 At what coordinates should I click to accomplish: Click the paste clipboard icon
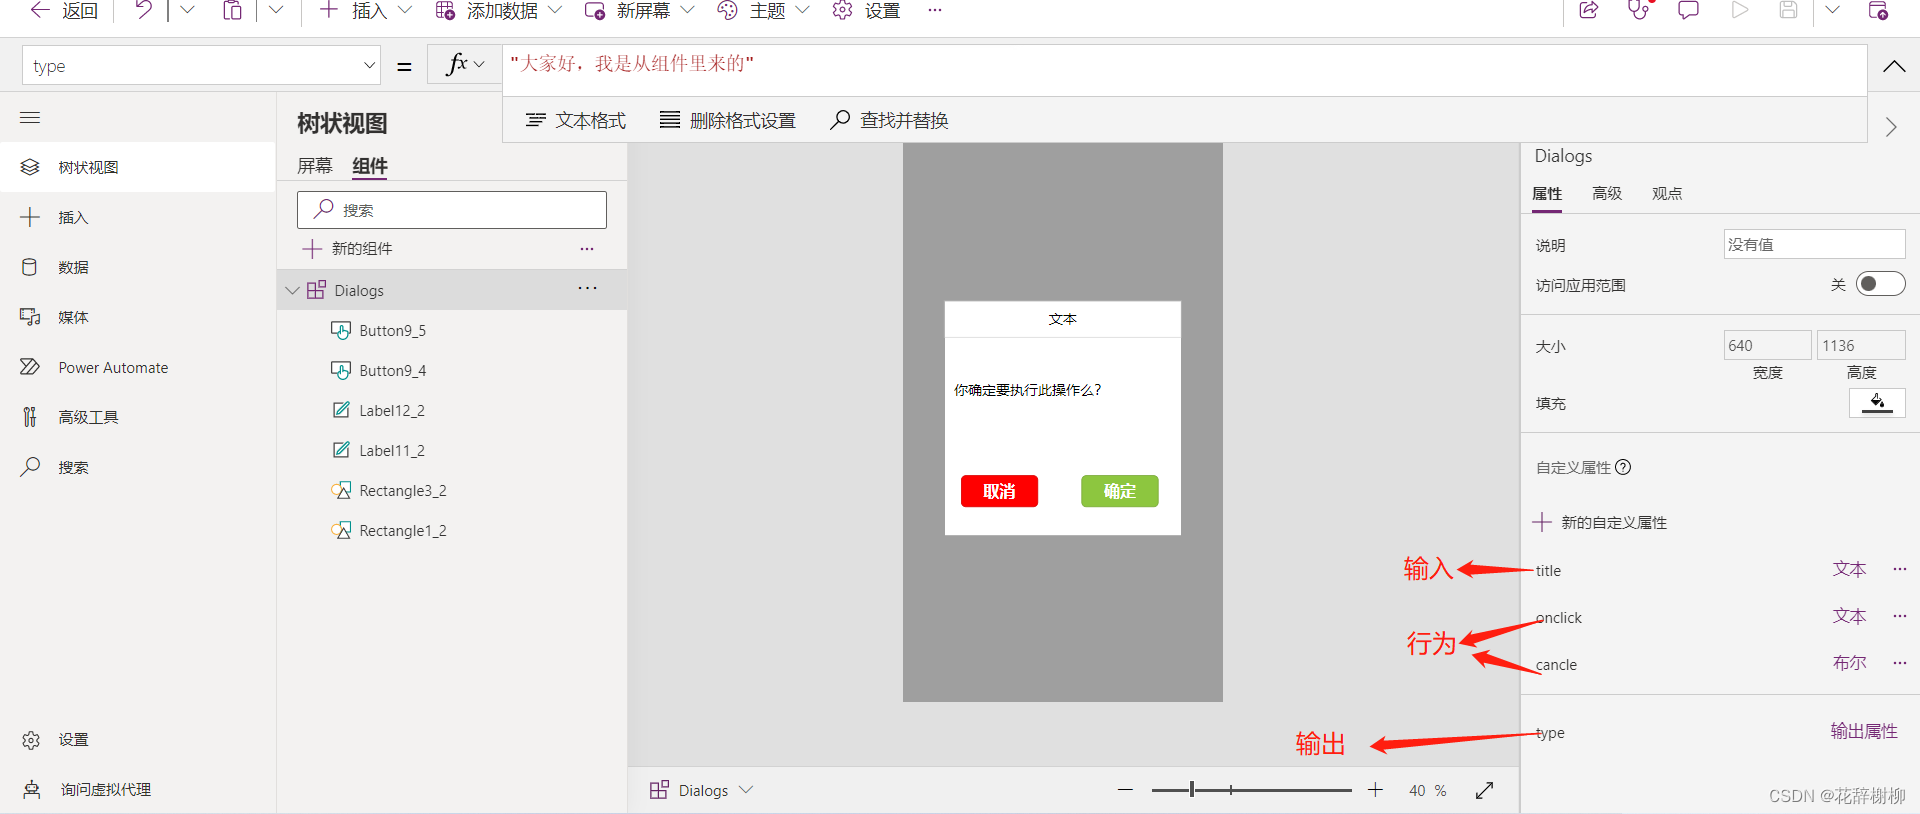pyautogui.click(x=232, y=10)
